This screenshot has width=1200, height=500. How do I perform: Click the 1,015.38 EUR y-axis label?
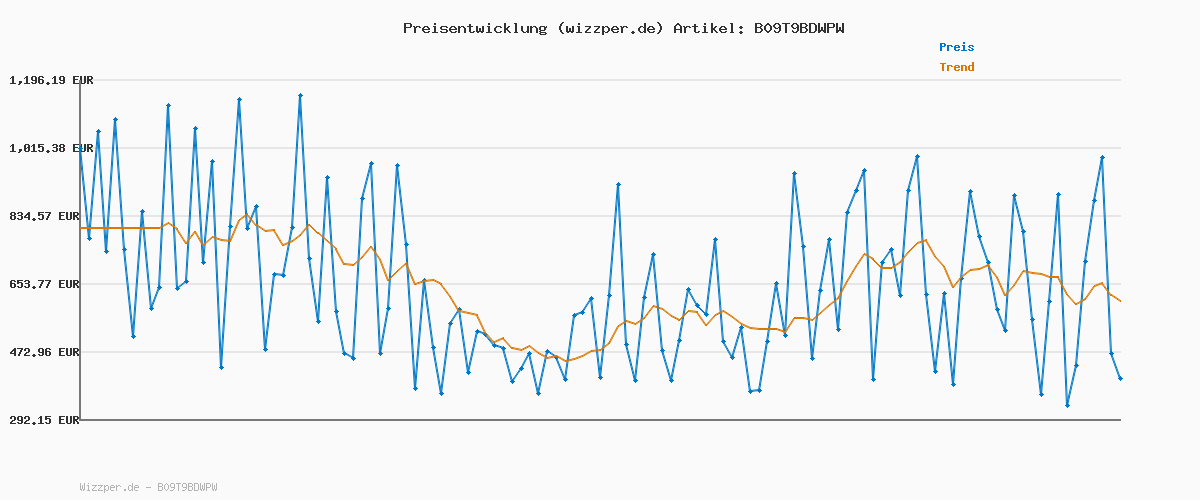51,148
